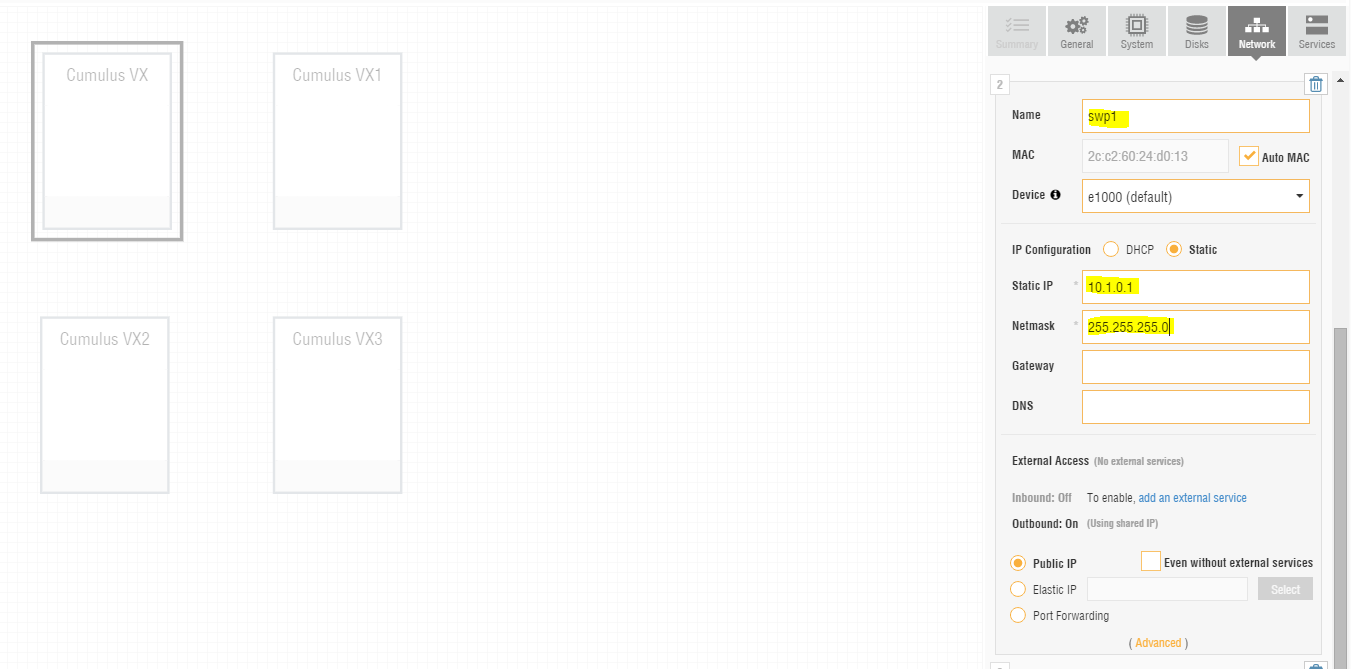Click the info icon beside Device
Screen dimensions: 1351x669
click(x=1055, y=195)
